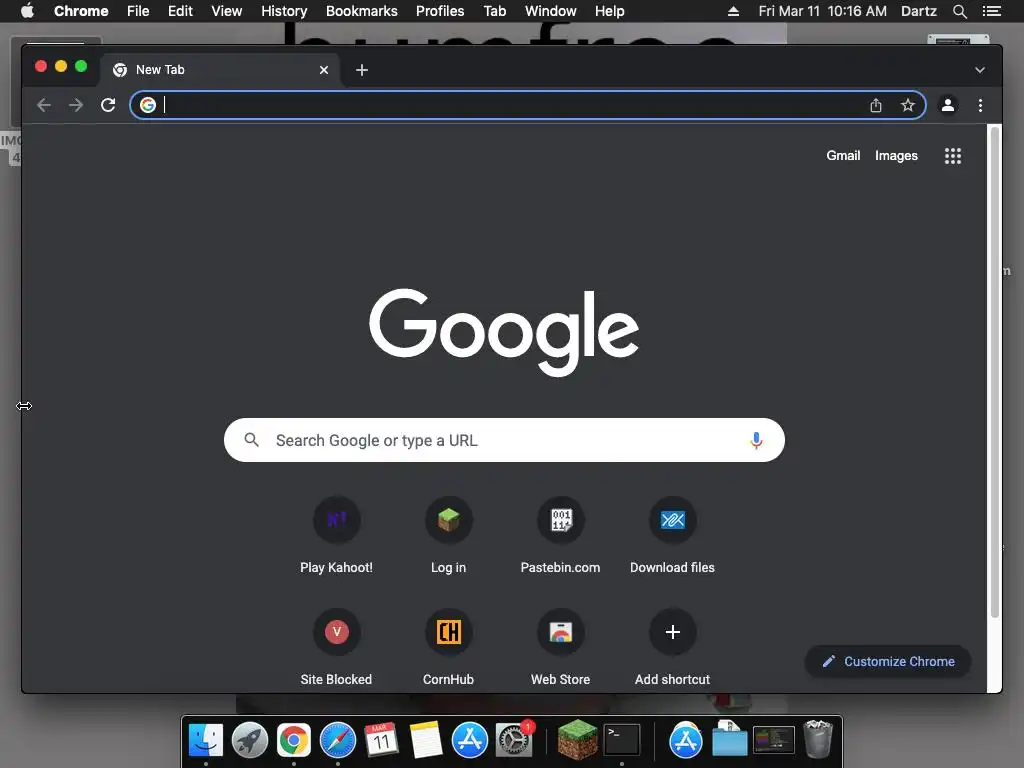Open the Chrome profile avatar button
This screenshot has width=1024, height=768.
click(948, 105)
